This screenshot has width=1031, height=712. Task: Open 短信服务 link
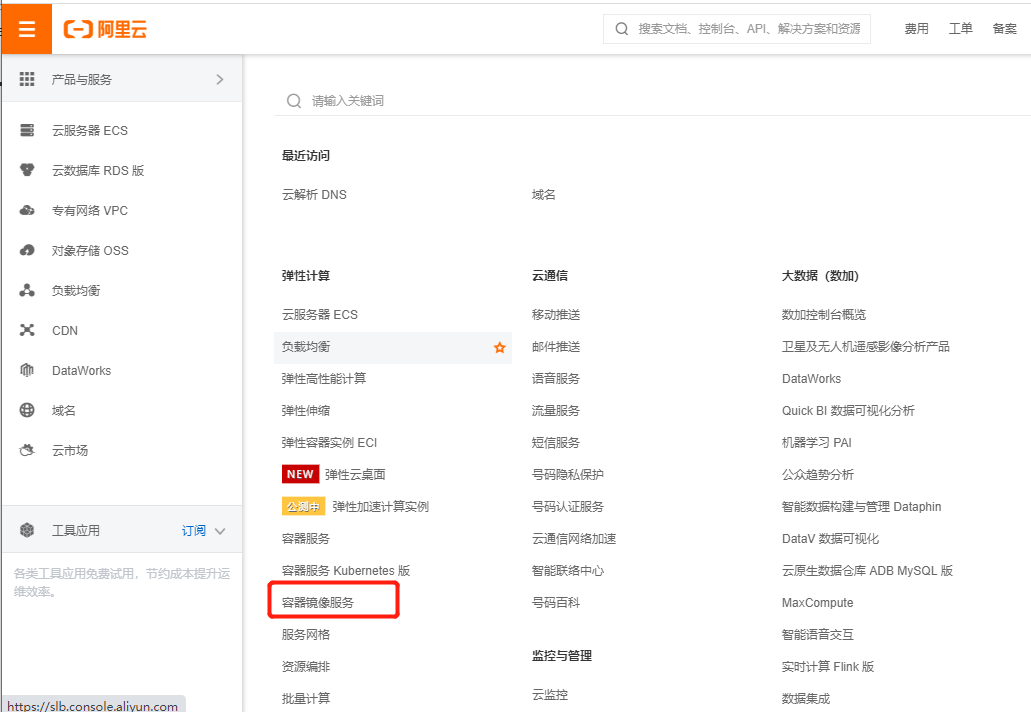click(556, 442)
